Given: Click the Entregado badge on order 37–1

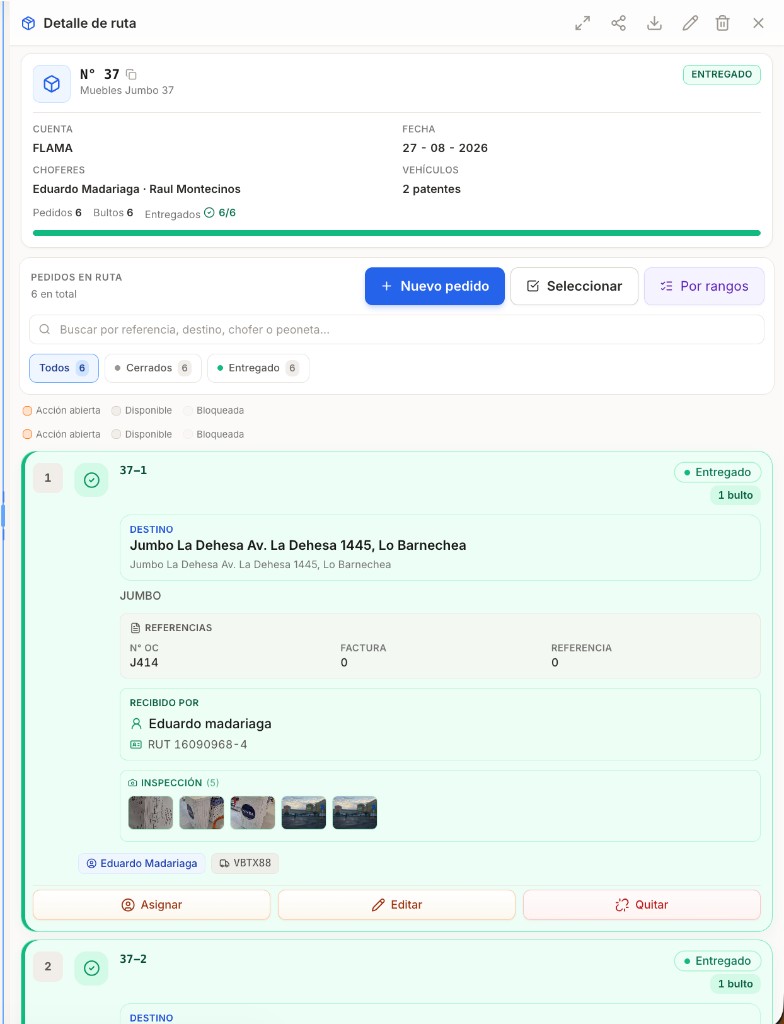Looking at the screenshot, I should click(x=717, y=472).
